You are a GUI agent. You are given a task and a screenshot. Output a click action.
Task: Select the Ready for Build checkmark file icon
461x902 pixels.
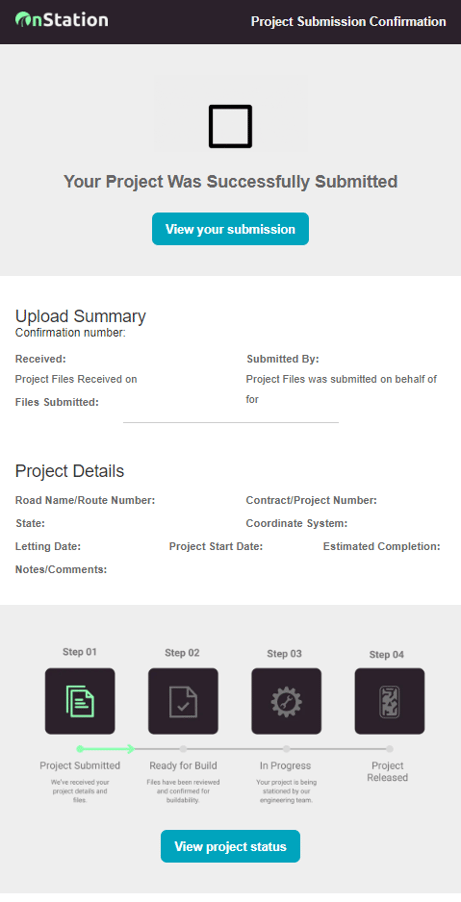[183, 701]
